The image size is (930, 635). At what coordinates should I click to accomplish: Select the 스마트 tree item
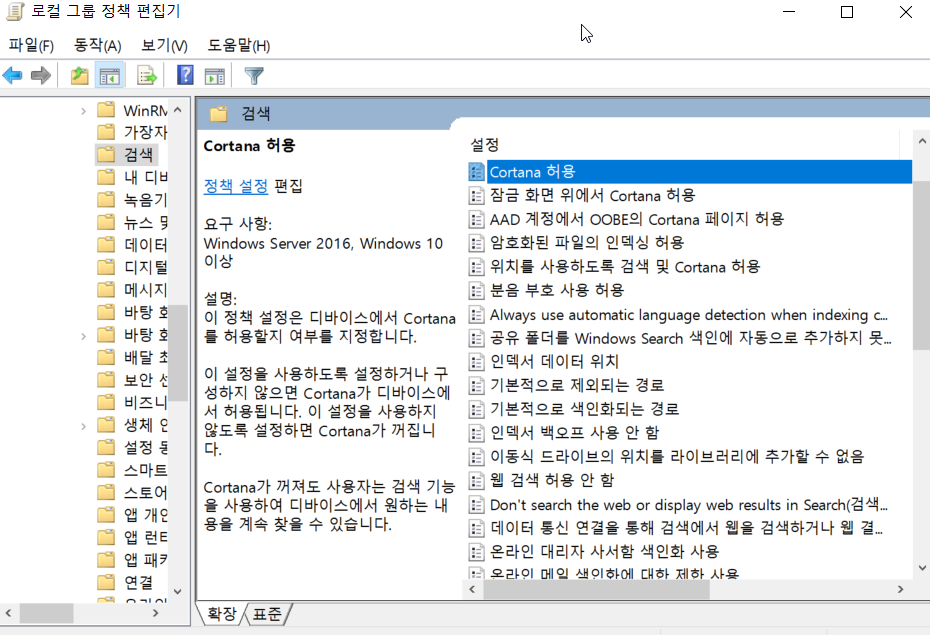tap(145, 470)
